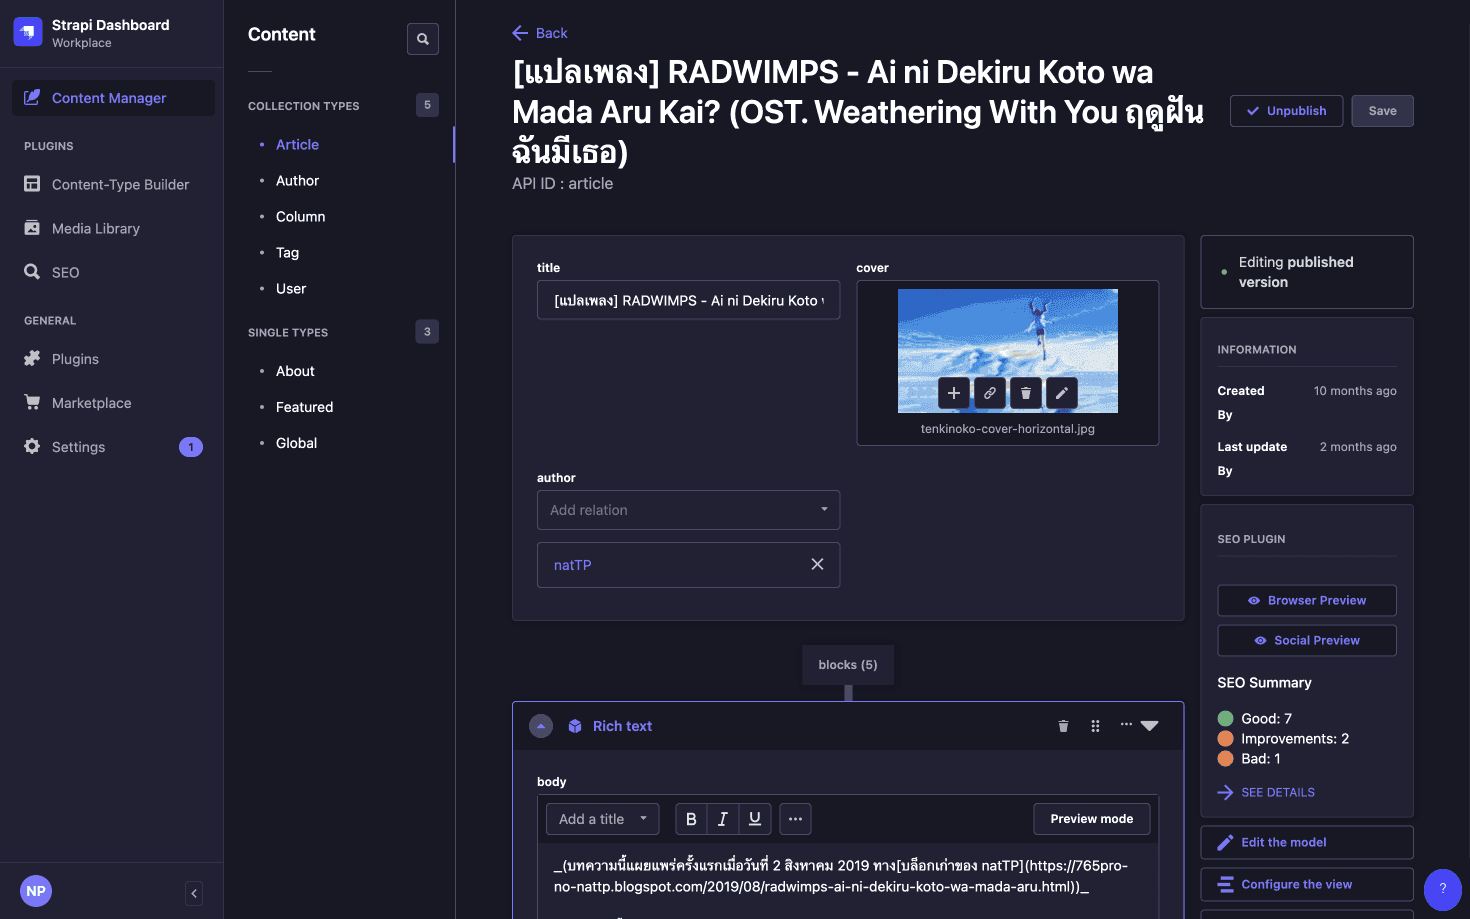Screen dimensions: 1470x919
Task: Remove natTP author relation
Action: tap(817, 564)
